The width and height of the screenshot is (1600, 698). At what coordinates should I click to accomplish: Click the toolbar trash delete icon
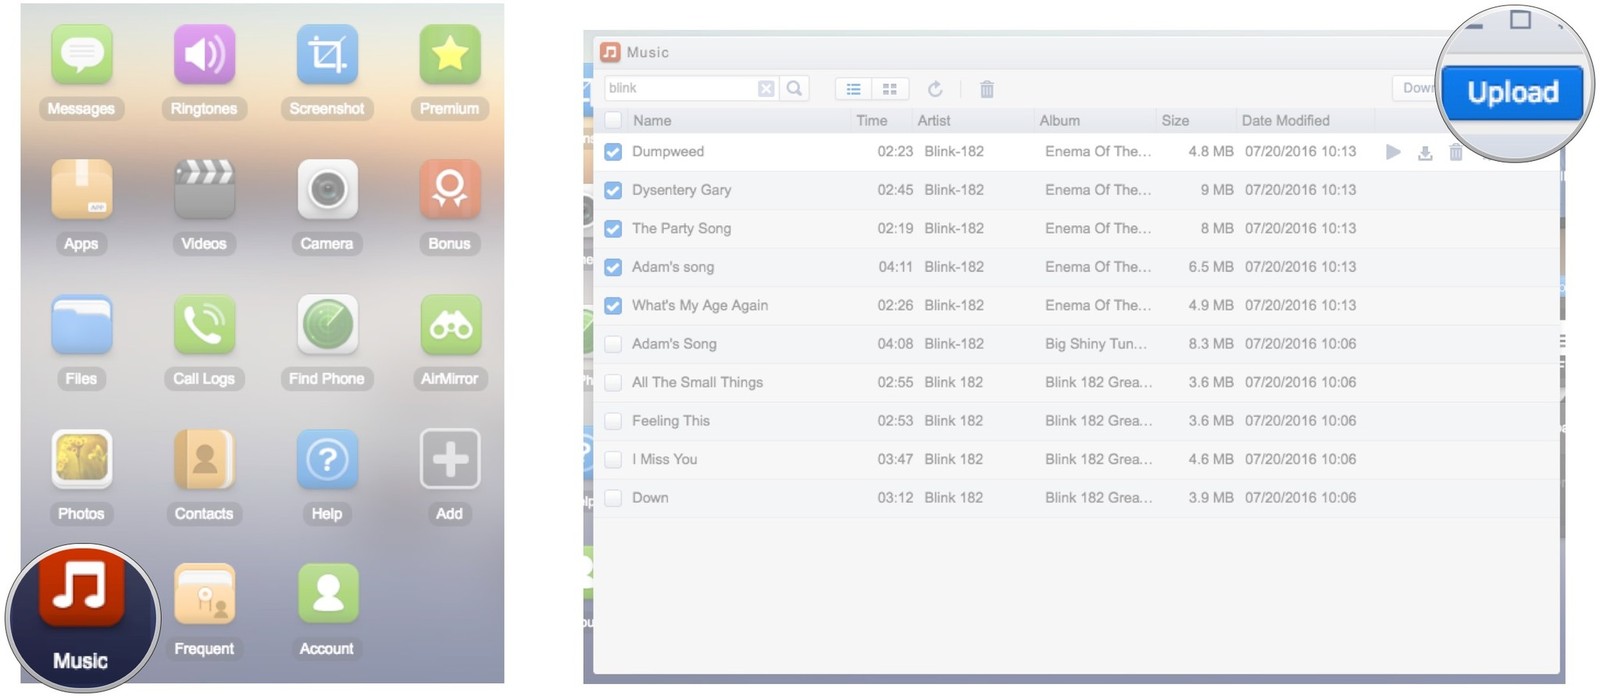pyautogui.click(x=987, y=89)
